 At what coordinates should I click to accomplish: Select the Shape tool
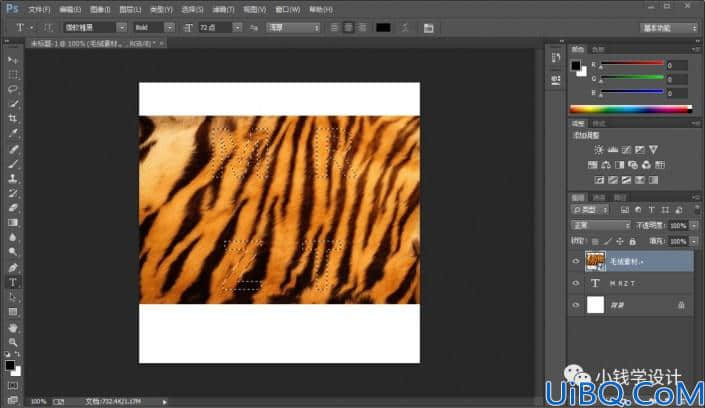pos(13,312)
